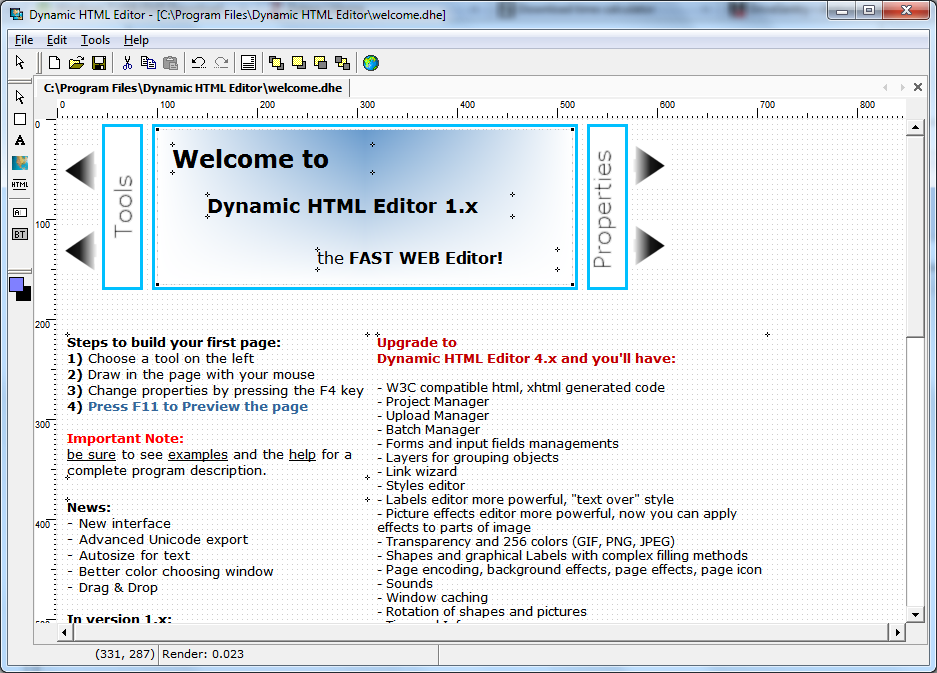Click the upper left-pointing arrow beside Tools
Viewport: 937px width, 673px height.
click(x=80, y=169)
